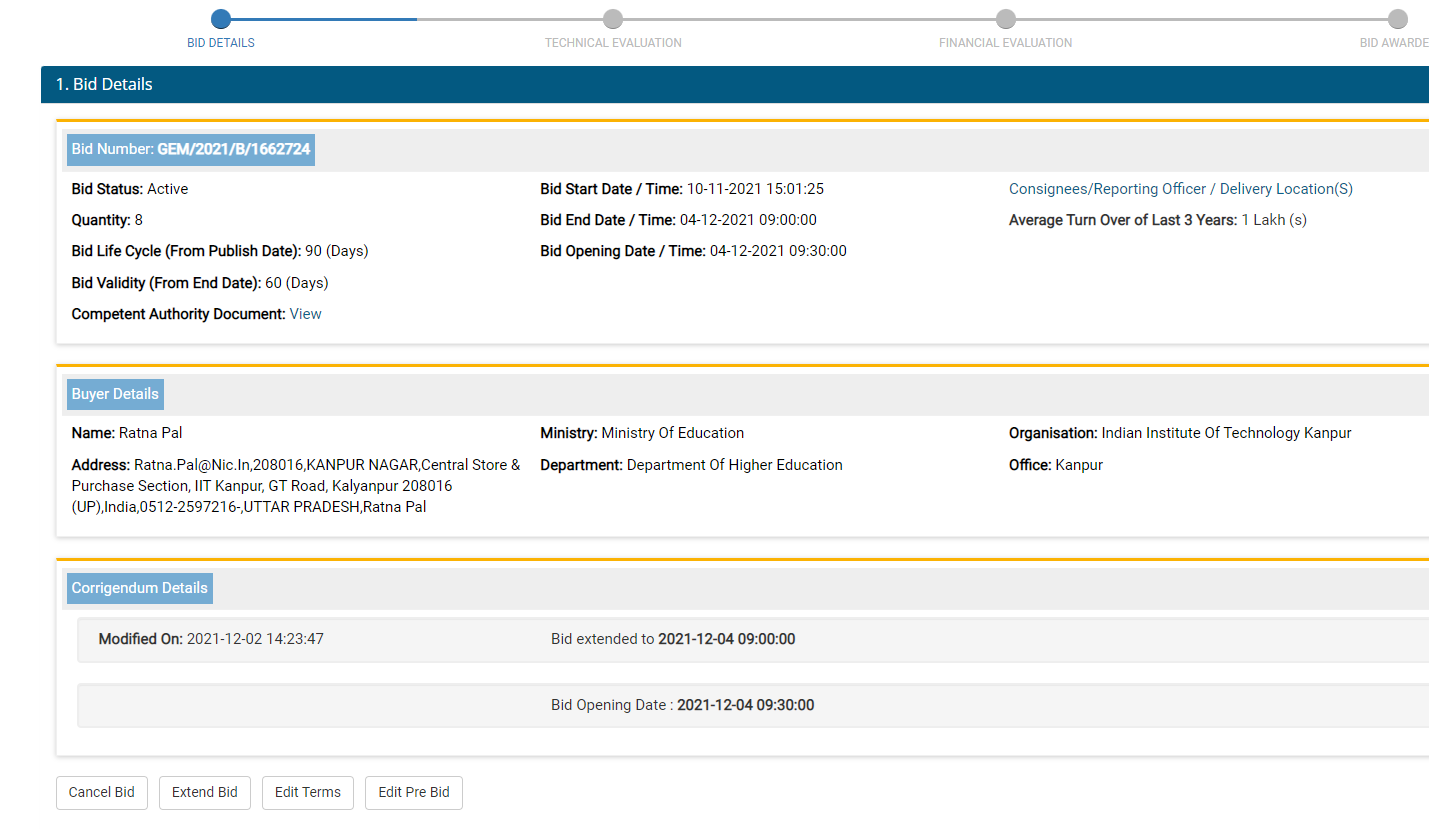
Task: Click the Technical Evaluation step circle
Action: click(613, 19)
